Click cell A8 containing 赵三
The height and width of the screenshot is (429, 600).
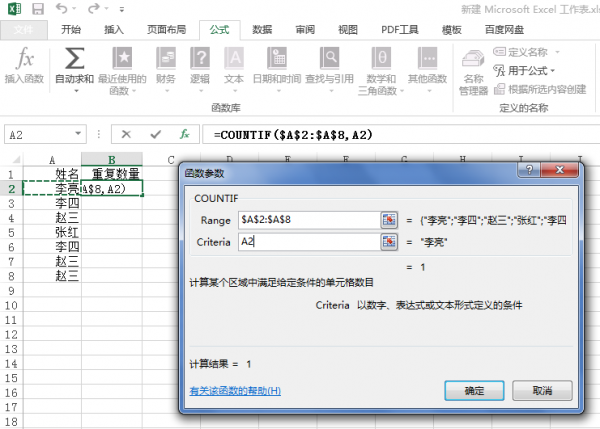pyautogui.click(x=52, y=276)
